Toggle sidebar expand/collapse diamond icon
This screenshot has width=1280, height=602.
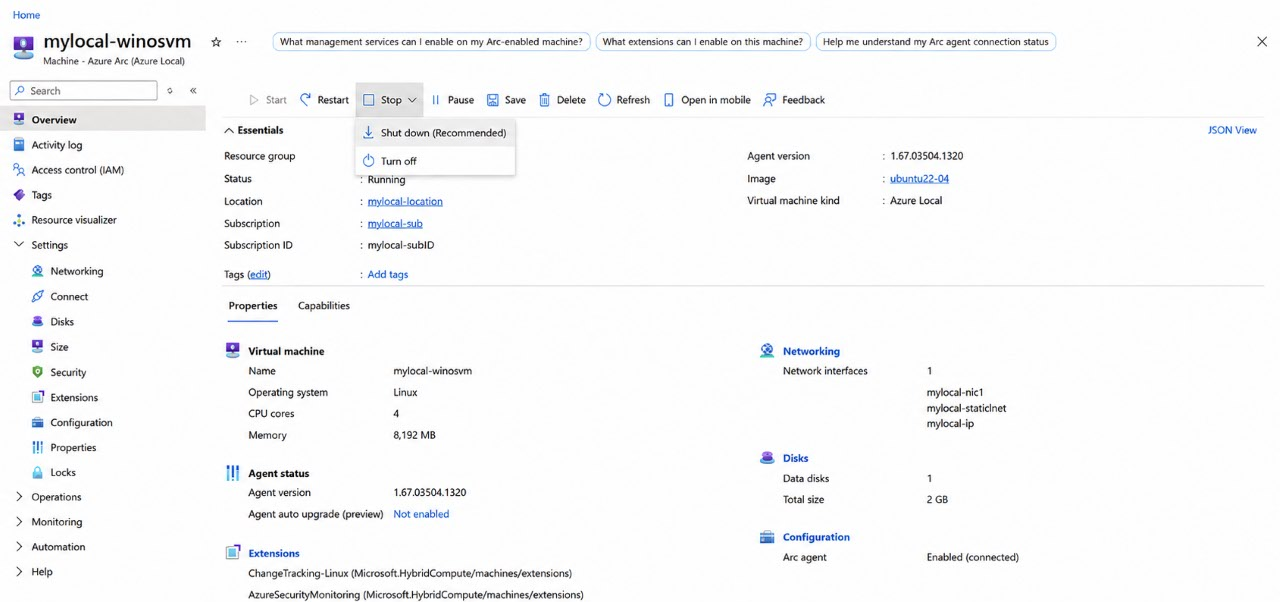[170, 91]
